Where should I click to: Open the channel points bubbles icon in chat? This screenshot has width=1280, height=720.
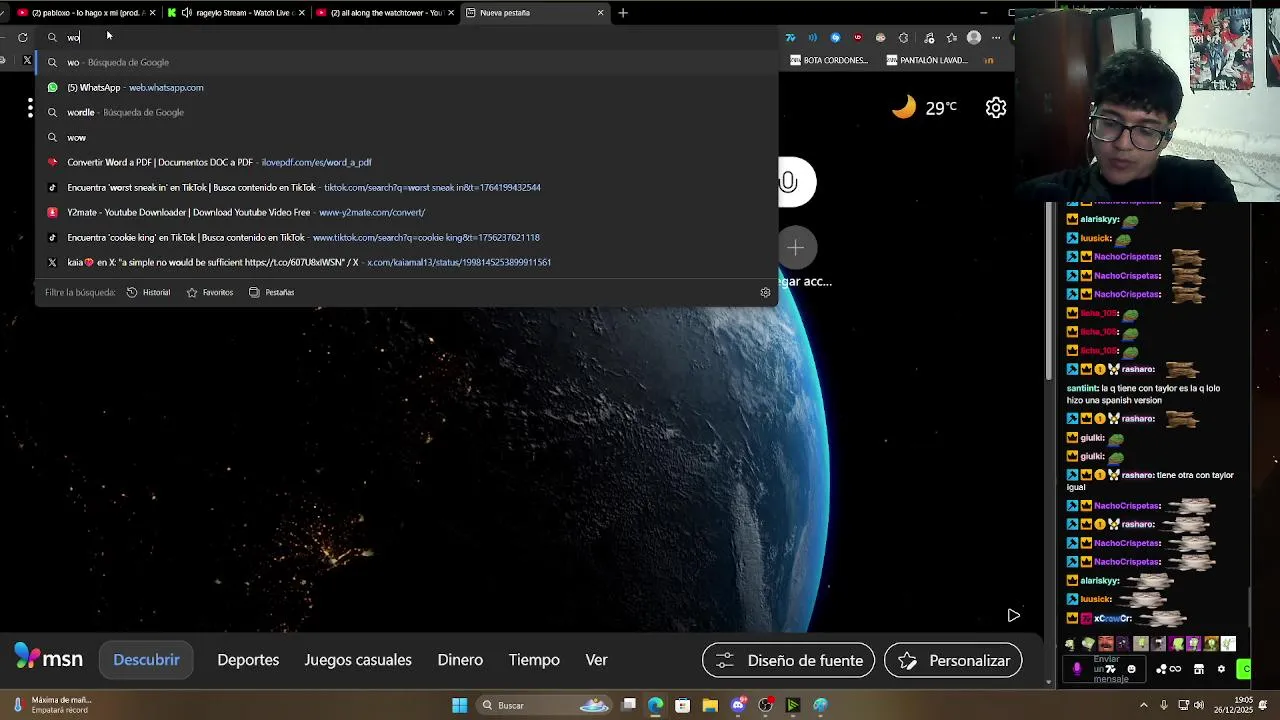1162,669
